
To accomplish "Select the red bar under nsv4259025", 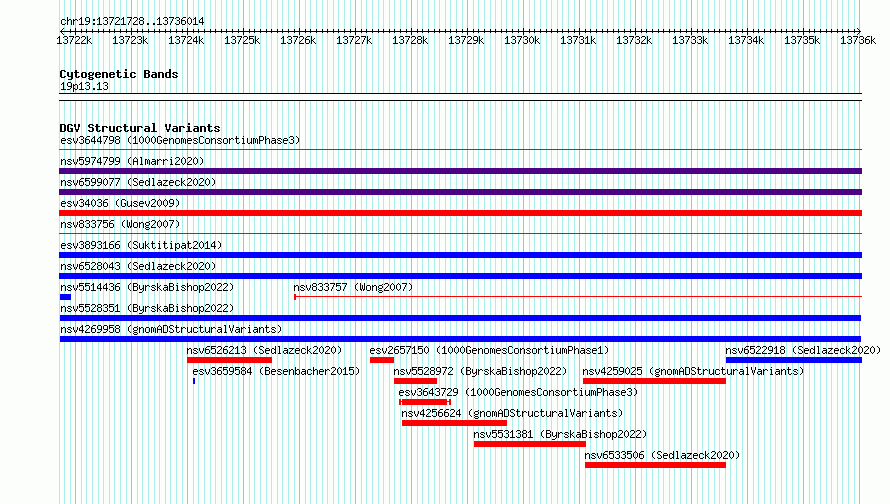I will (654, 381).
